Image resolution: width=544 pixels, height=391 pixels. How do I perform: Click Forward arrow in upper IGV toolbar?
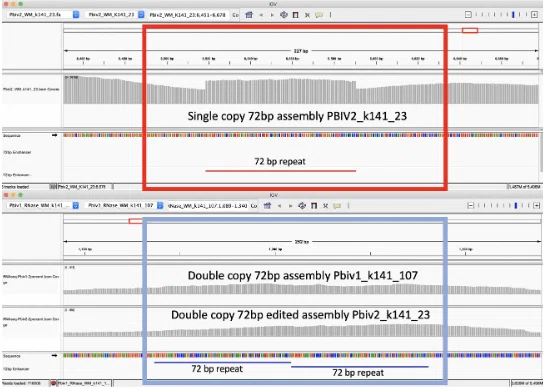pyautogui.click(x=272, y=15)
